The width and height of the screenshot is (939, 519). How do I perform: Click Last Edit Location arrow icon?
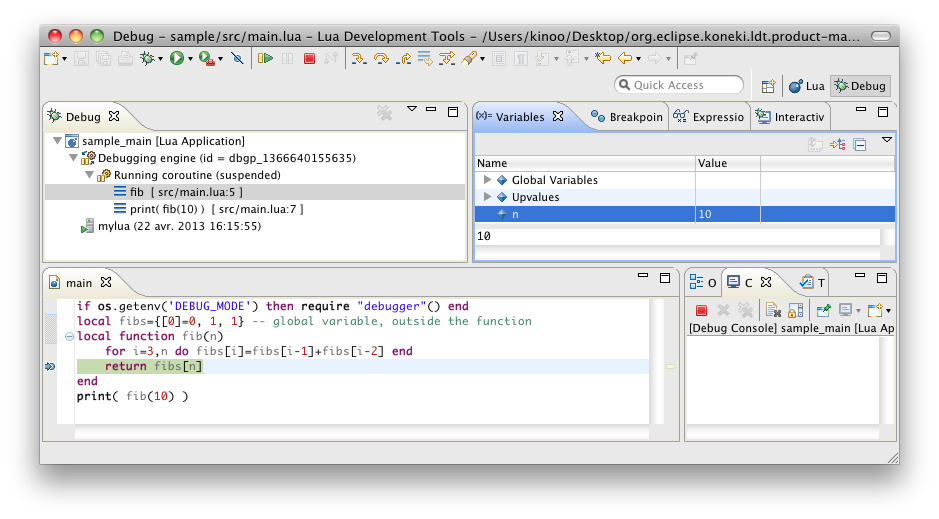point(603,59)
